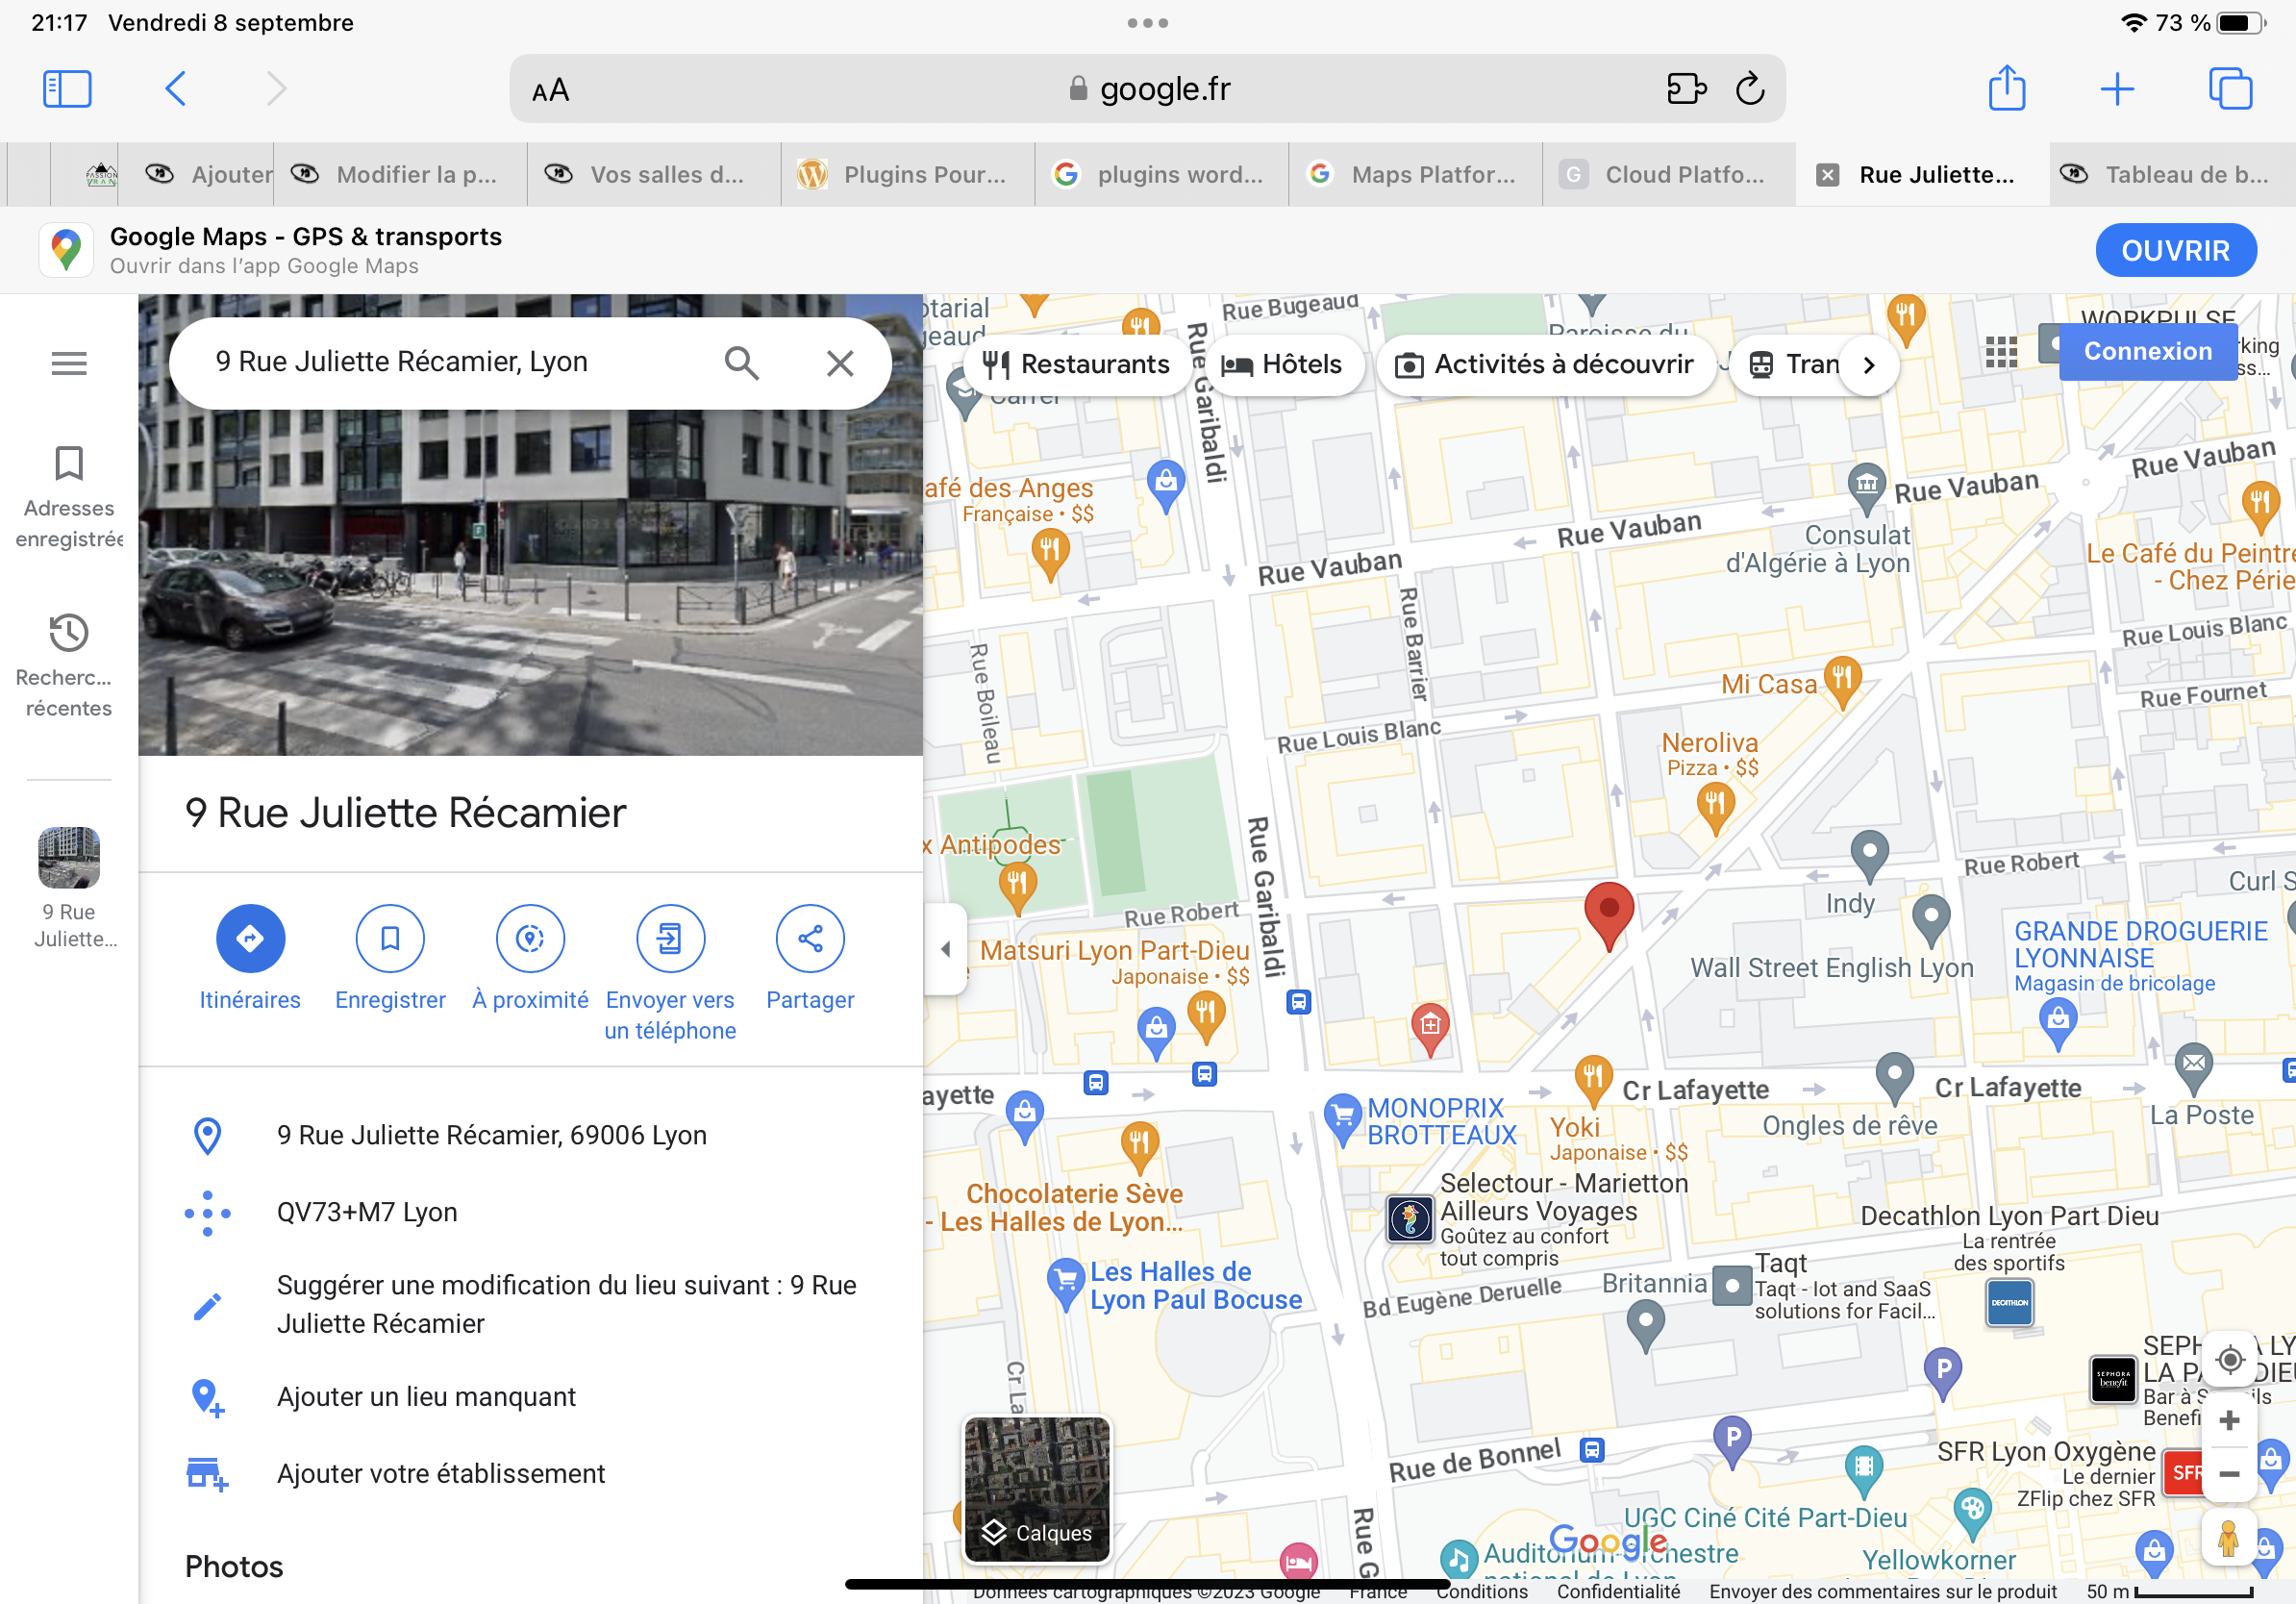
Task: Copy address 9 Rue Juliette Récamier, 69006 Lyon
Action: coord(530,1135)
